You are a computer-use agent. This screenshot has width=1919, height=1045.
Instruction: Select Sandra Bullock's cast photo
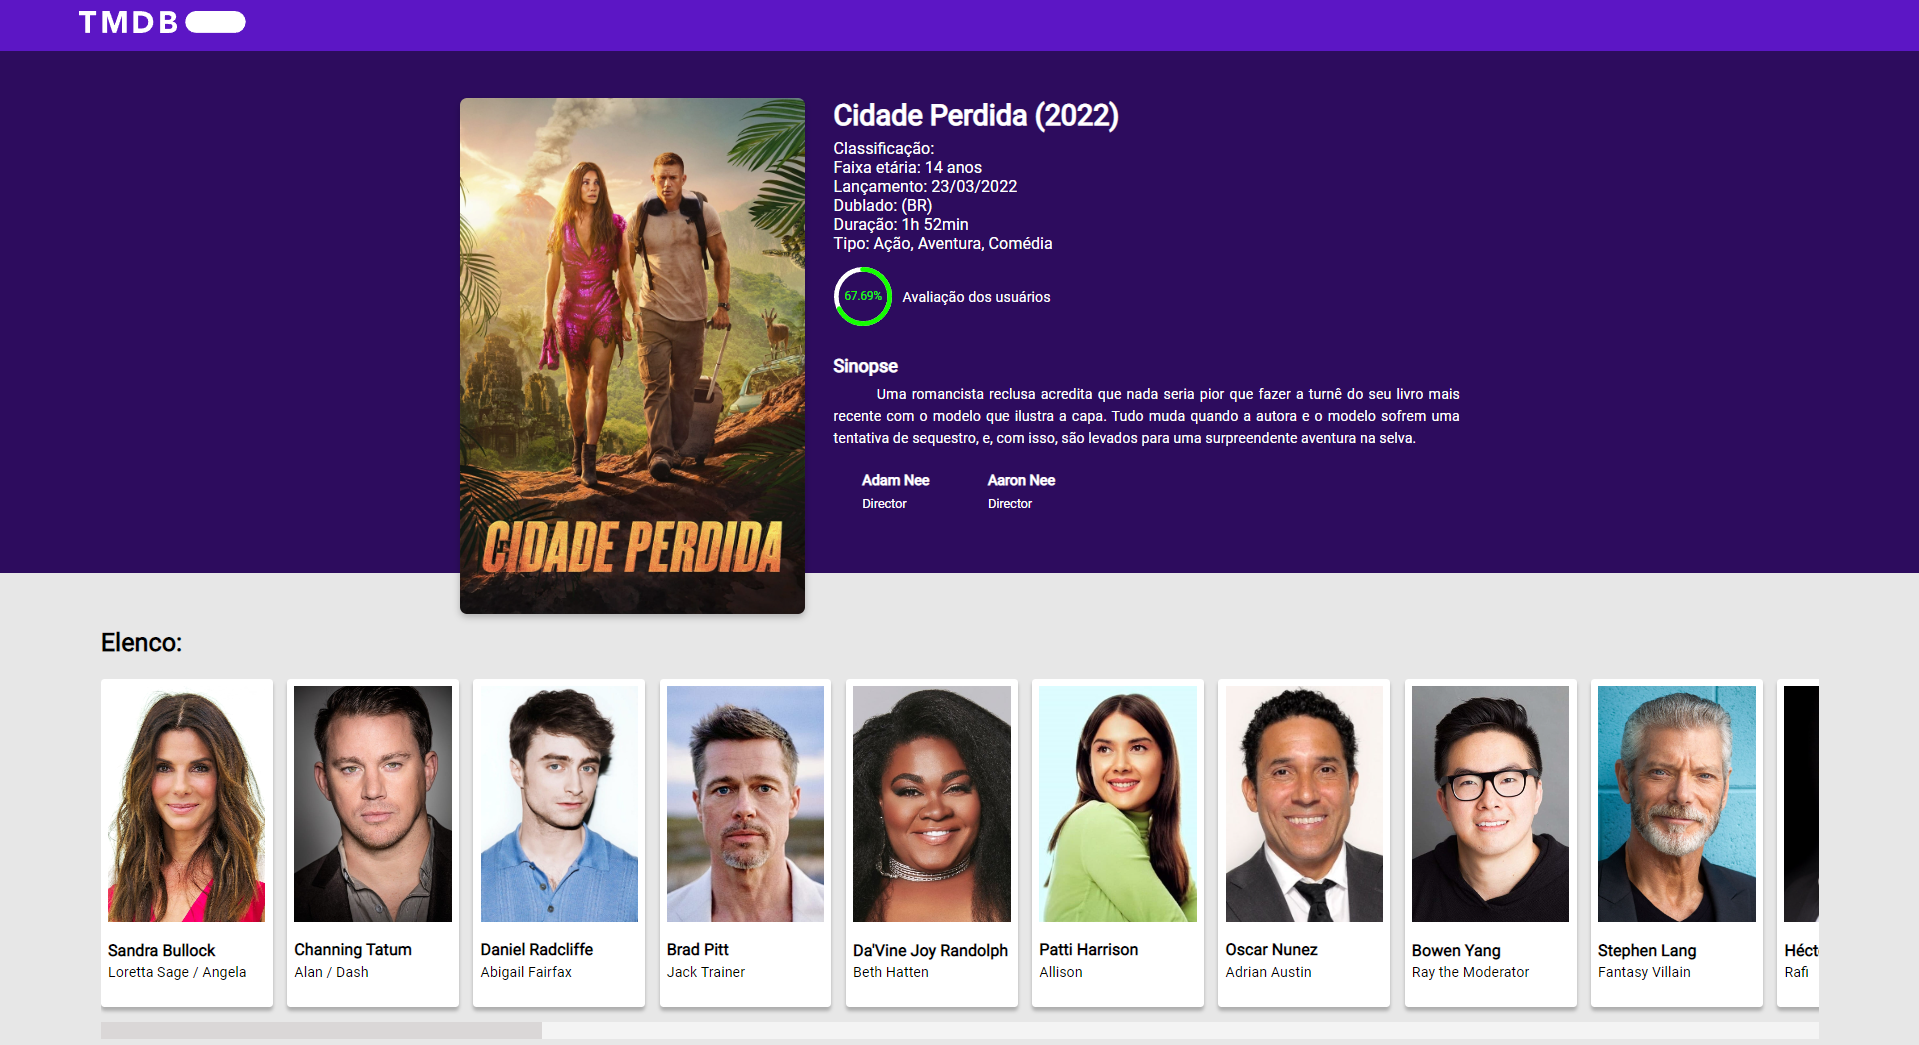tap(187, 804)
